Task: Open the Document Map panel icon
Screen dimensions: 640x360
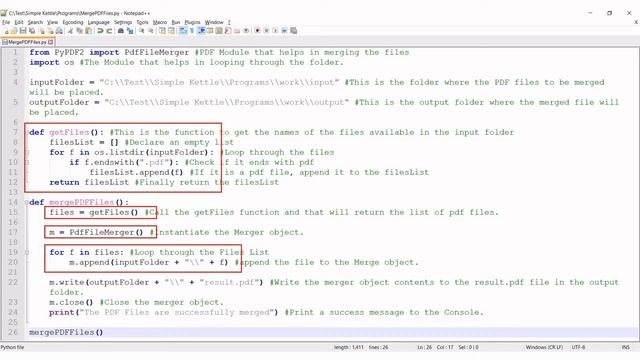Action: pos(219,31)
